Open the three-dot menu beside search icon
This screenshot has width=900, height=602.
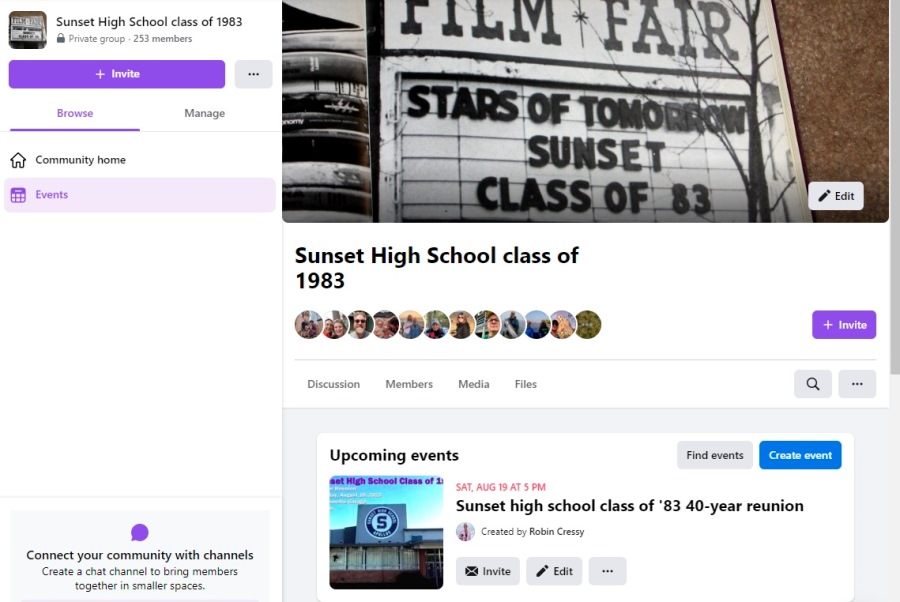click(857, 384)
